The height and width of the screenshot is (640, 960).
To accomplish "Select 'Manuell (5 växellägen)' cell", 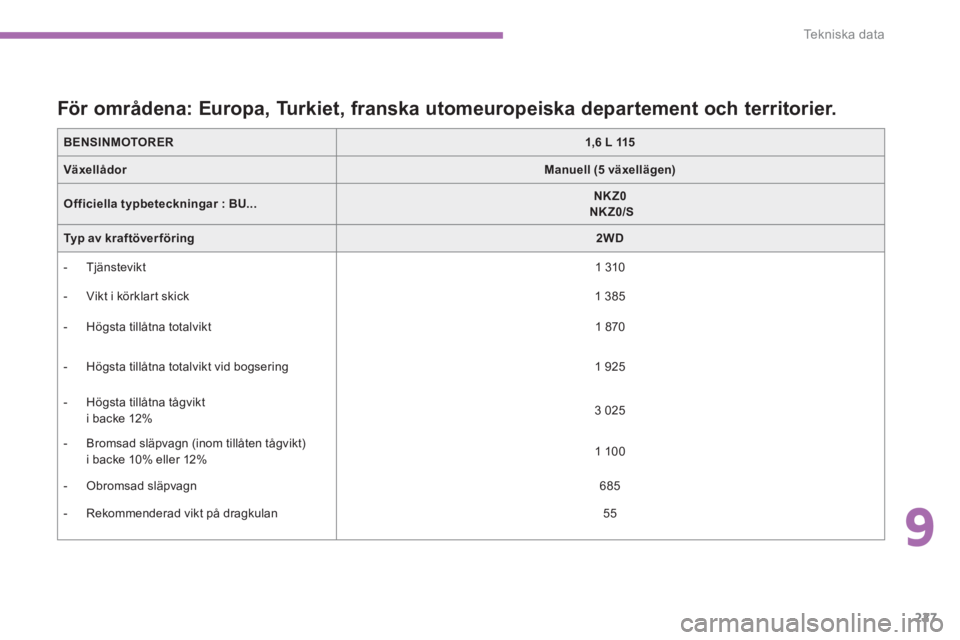I will [610, 170].
